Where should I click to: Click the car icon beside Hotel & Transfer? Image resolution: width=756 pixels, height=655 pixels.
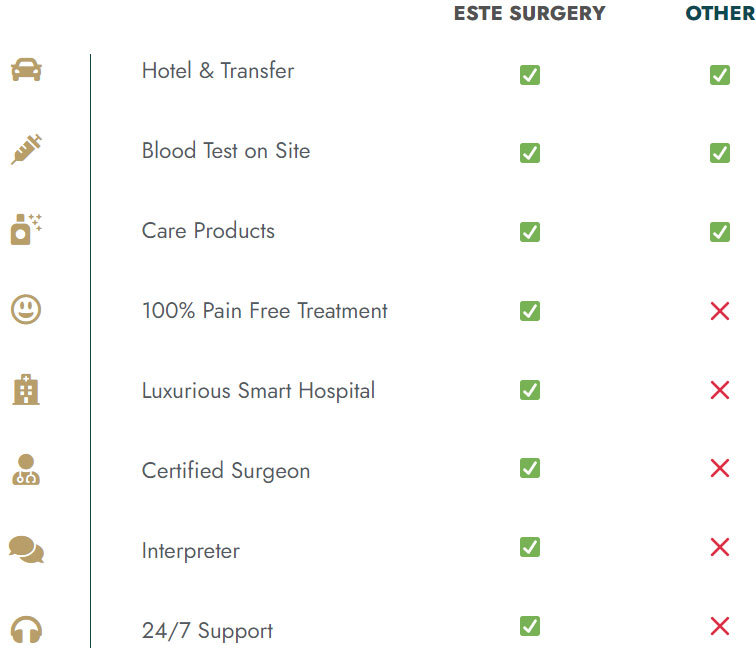(26, 71)
